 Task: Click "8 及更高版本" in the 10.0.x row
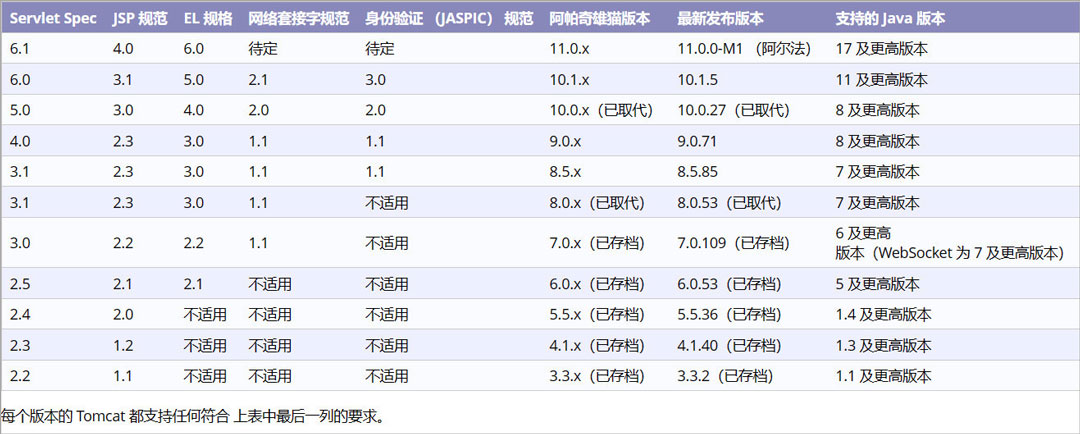[878, 110]
